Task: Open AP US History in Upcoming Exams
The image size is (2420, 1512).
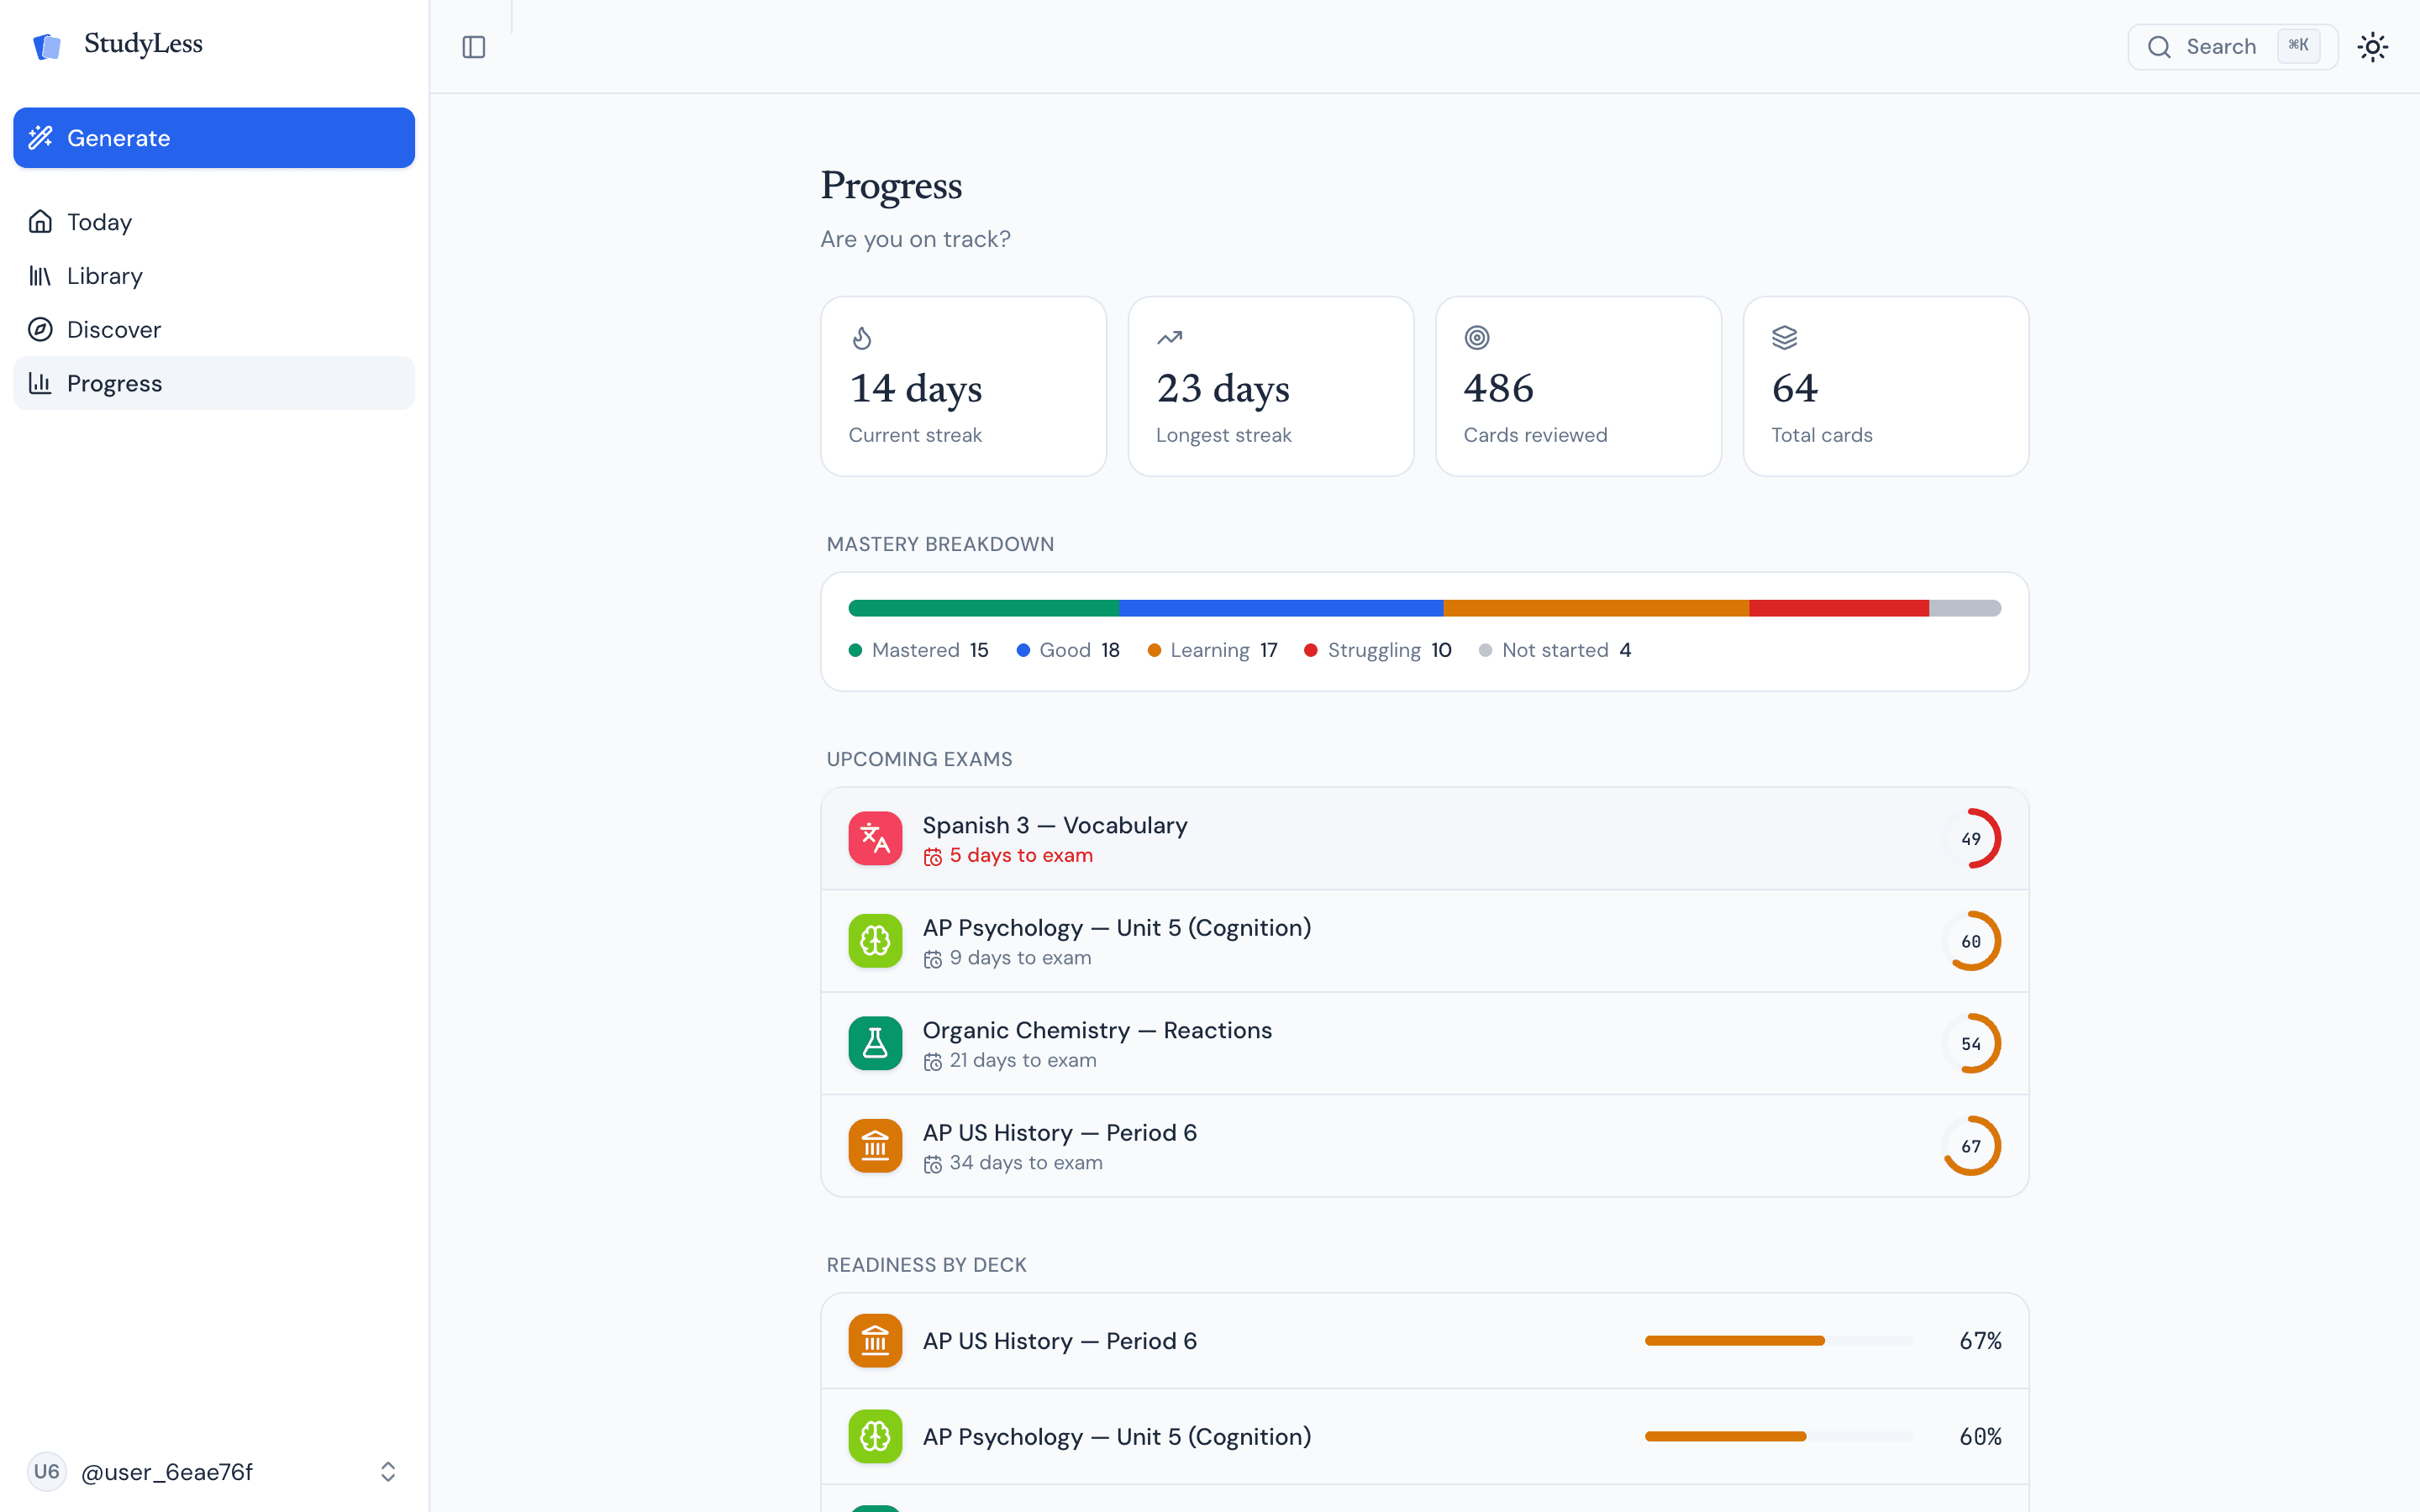Action: tap(1424, 1146)
